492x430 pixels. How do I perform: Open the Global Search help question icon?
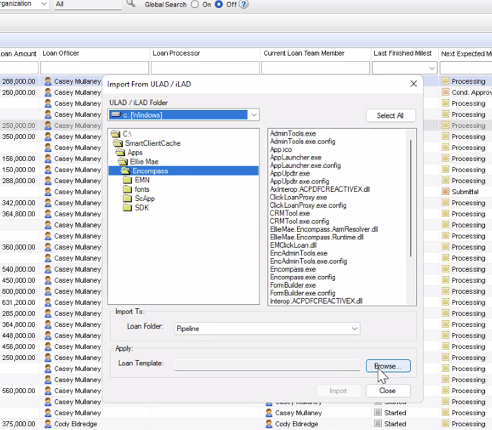pos(244,4)
